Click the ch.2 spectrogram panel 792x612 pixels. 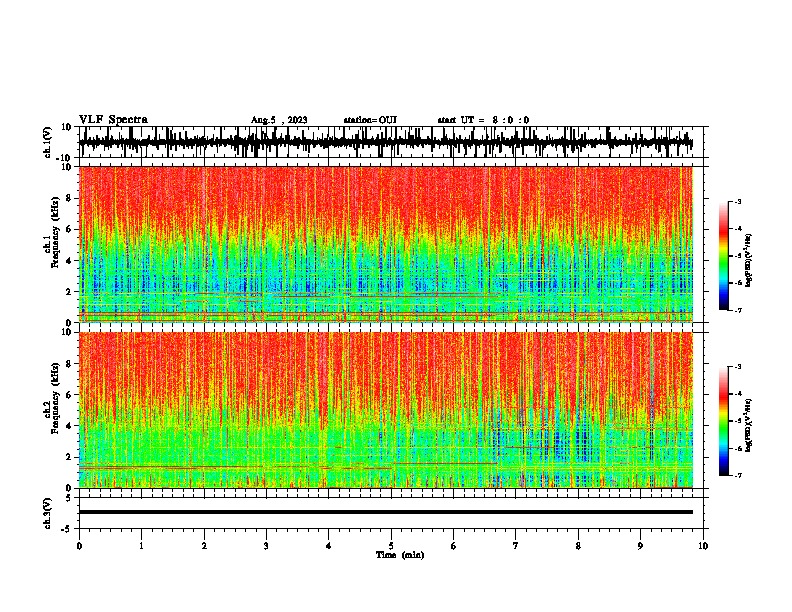(x=386, y=410)
